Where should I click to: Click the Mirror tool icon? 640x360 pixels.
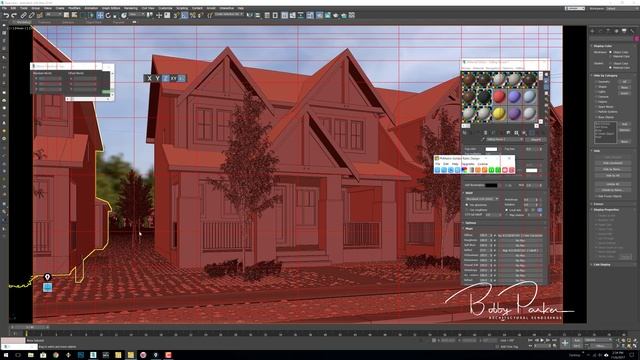tap(250, 16)
